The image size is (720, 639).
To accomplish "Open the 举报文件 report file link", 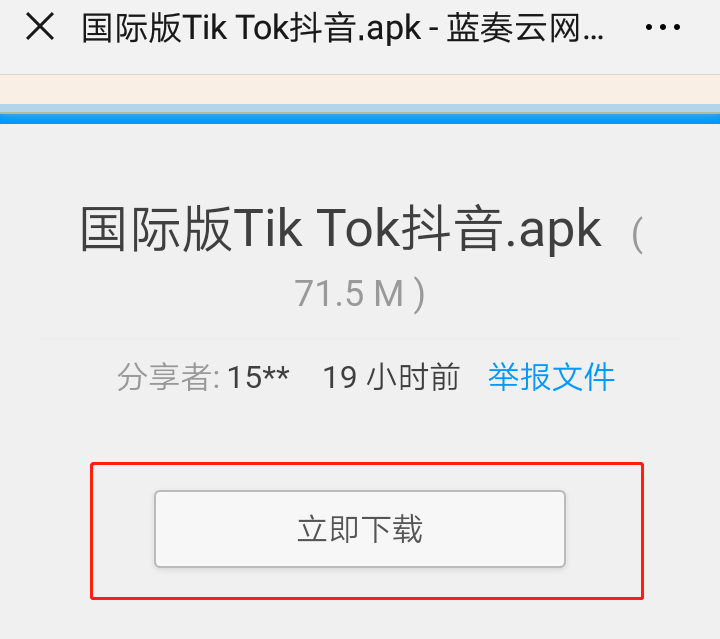I will (x=551, y=377).
